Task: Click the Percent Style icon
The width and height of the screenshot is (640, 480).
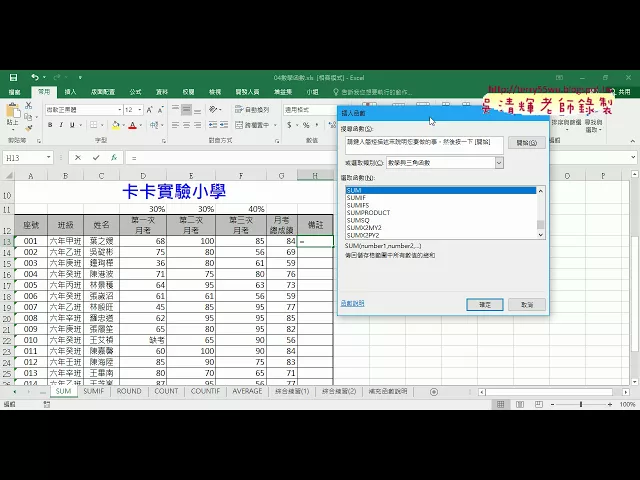Action: (306, 125)
